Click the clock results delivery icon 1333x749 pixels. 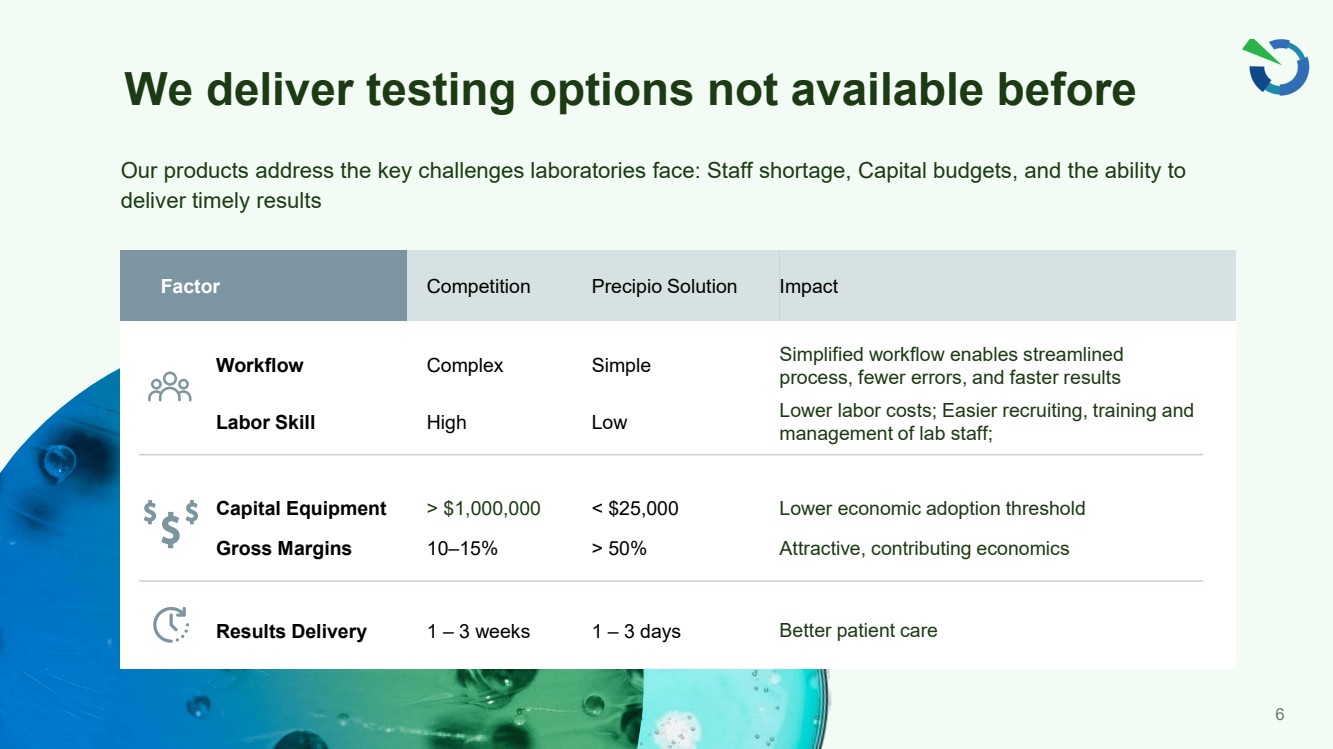171,624
